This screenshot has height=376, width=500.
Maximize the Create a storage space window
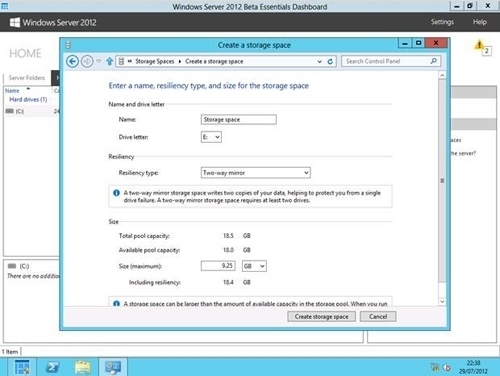tap(419, 43)
